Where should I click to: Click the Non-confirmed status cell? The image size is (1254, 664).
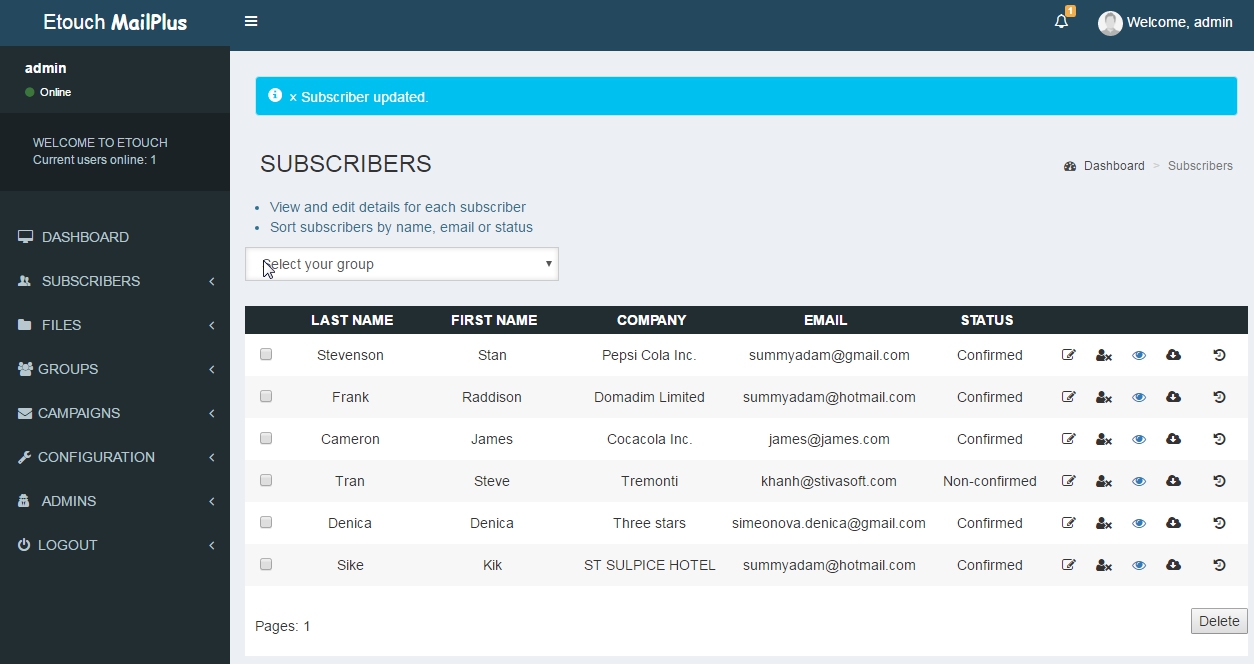(x=990, y=481)
